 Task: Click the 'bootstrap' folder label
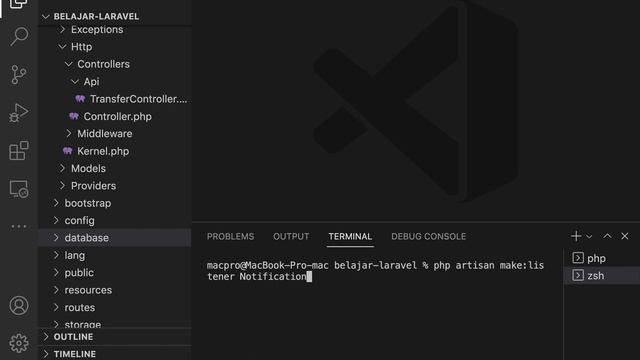tap(88, 203)
